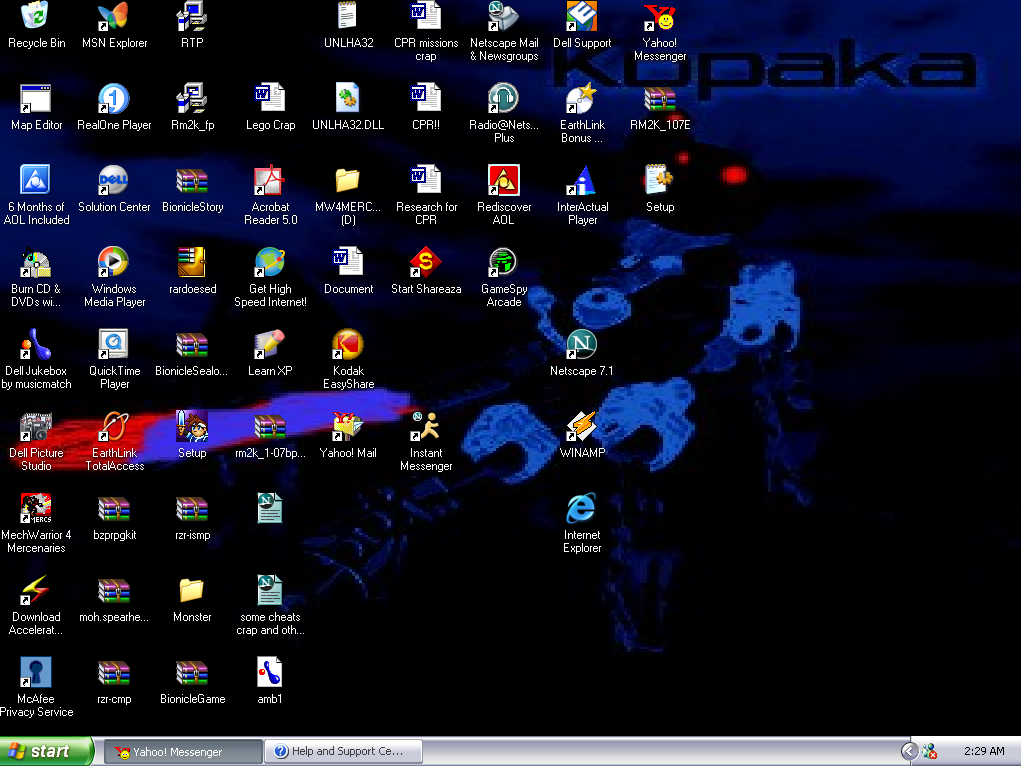Screen dimensions: 1024x768
Task: Launch MSN Explorer
Action: pyautogui.click(x=113, y=16)
